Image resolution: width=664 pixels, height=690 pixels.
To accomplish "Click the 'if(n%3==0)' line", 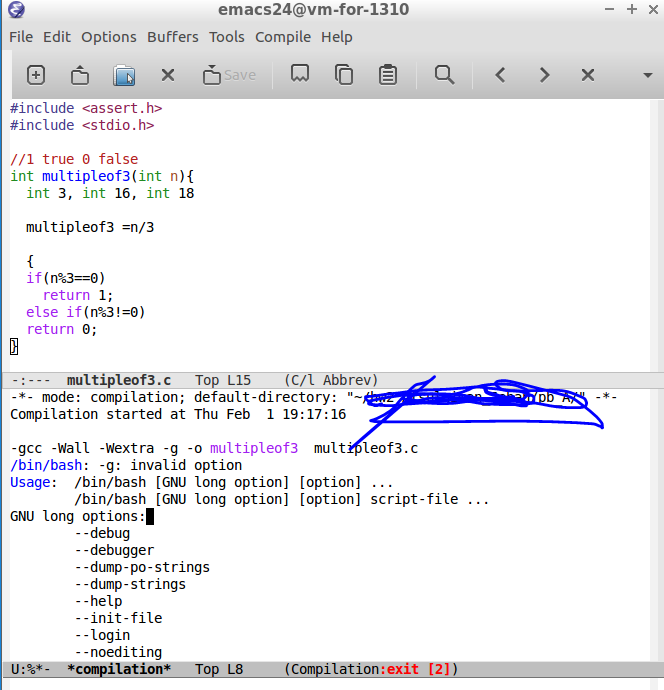I will 66,278.
